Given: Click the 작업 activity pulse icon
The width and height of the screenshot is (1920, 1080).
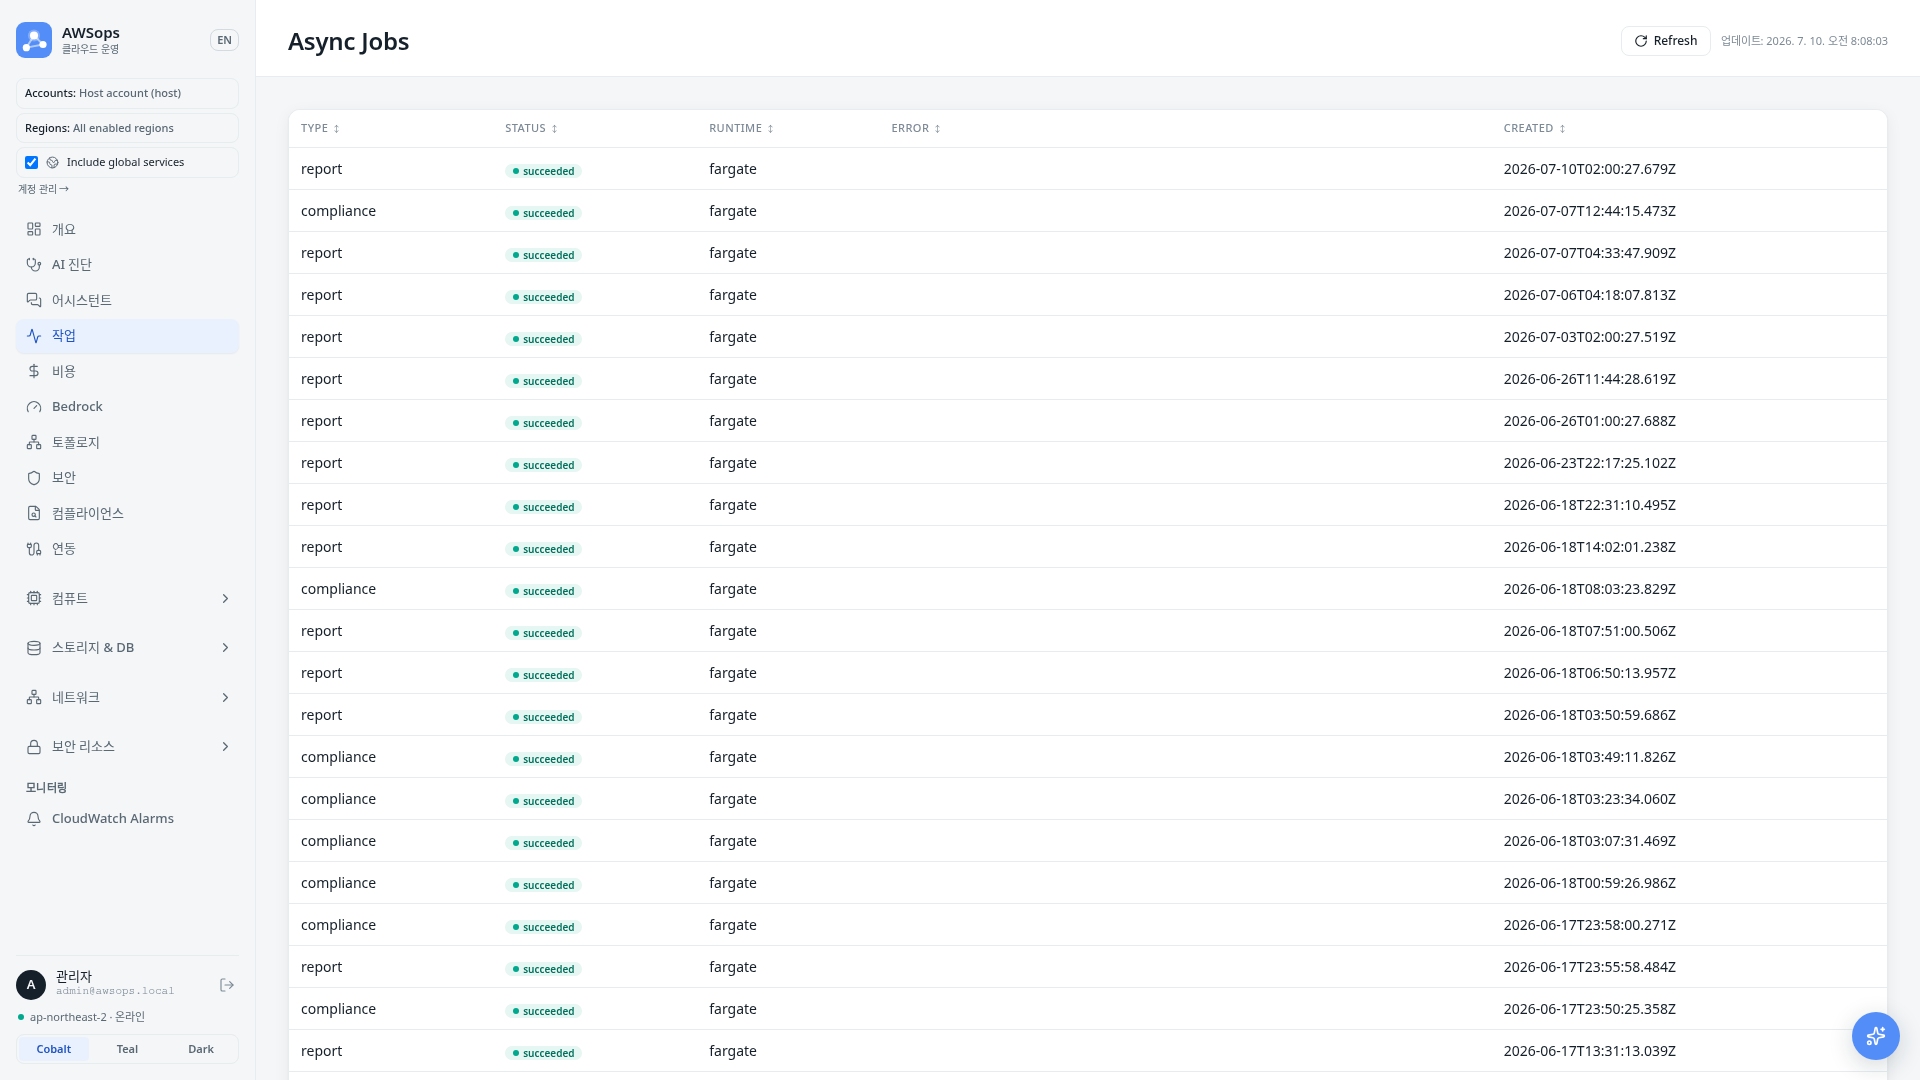Looking at the screenshot, I should click(x=34, y=336).
